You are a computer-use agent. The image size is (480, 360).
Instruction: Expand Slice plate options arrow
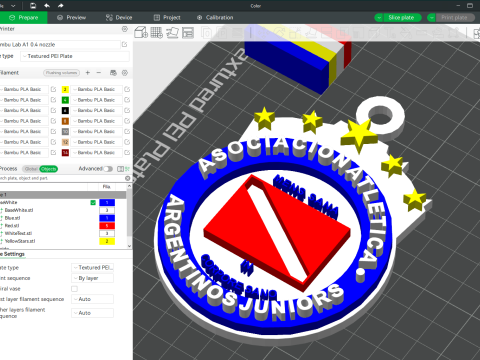click(379, 18)
